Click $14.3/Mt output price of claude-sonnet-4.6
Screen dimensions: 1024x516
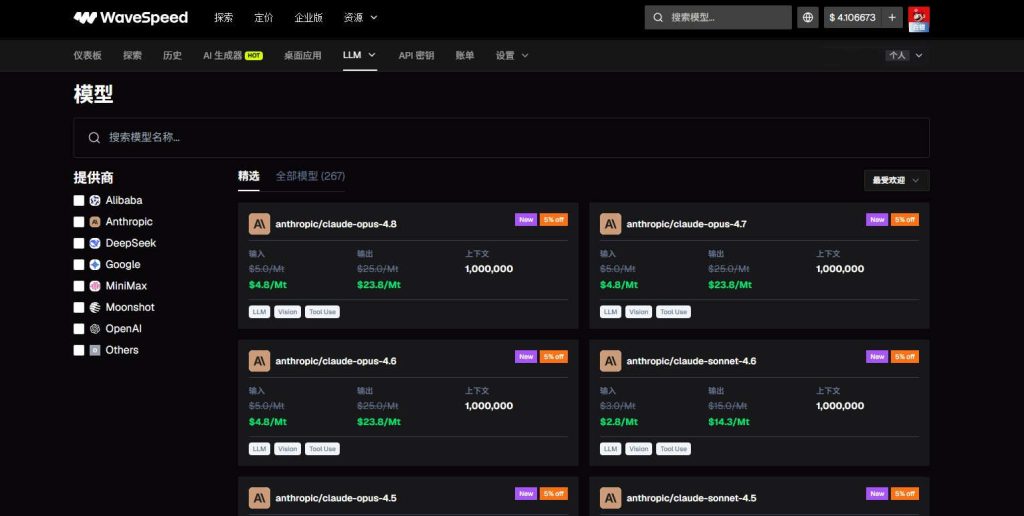[x=729, y=422]
